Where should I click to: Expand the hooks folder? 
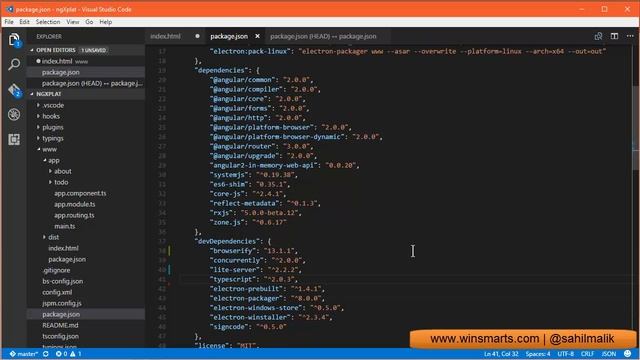pos(38,116)
